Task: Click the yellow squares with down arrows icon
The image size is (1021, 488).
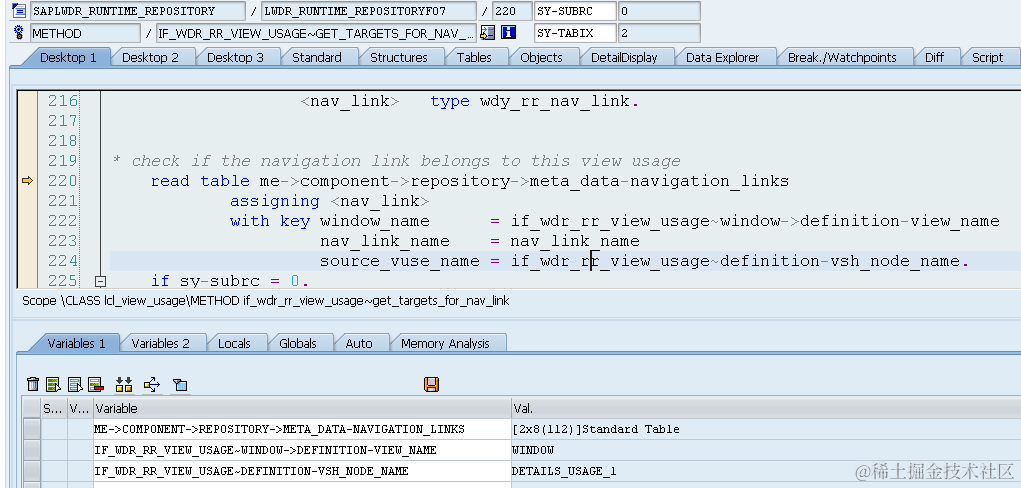Action: (x=124, y=384)
